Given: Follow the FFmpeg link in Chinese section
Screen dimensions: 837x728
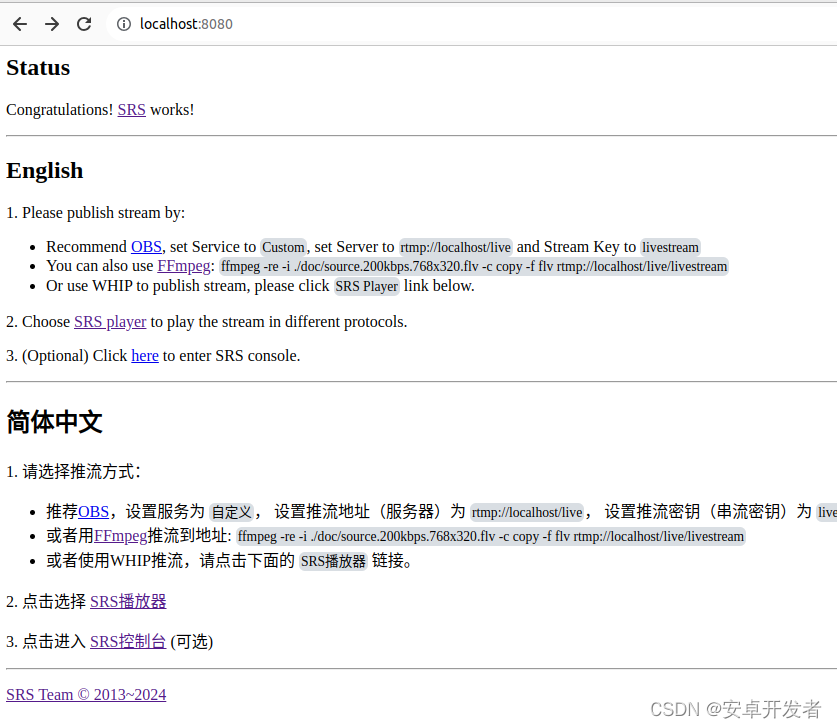Looking at the screenshot, I should click(120, 536).
